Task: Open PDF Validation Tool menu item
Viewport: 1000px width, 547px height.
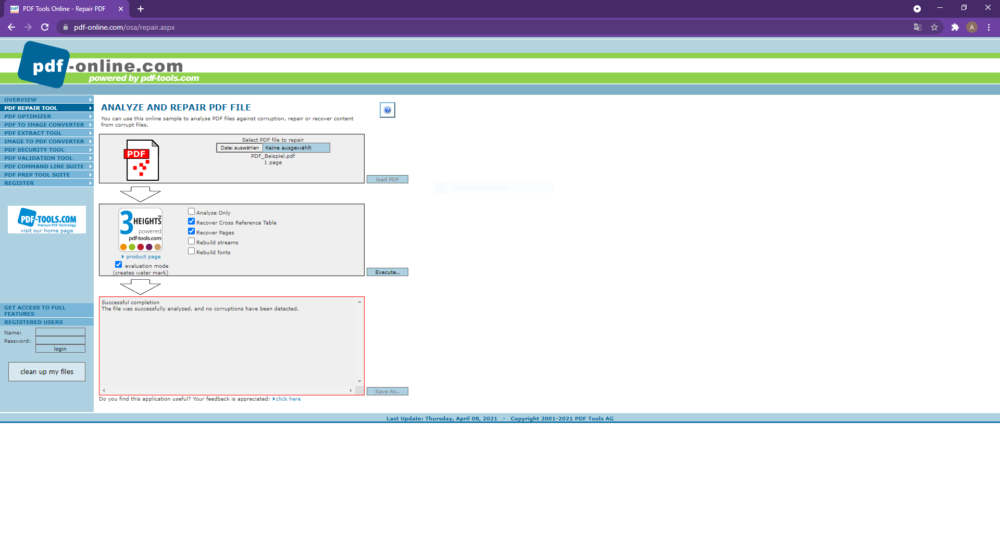Action: [x=47, y=157]
